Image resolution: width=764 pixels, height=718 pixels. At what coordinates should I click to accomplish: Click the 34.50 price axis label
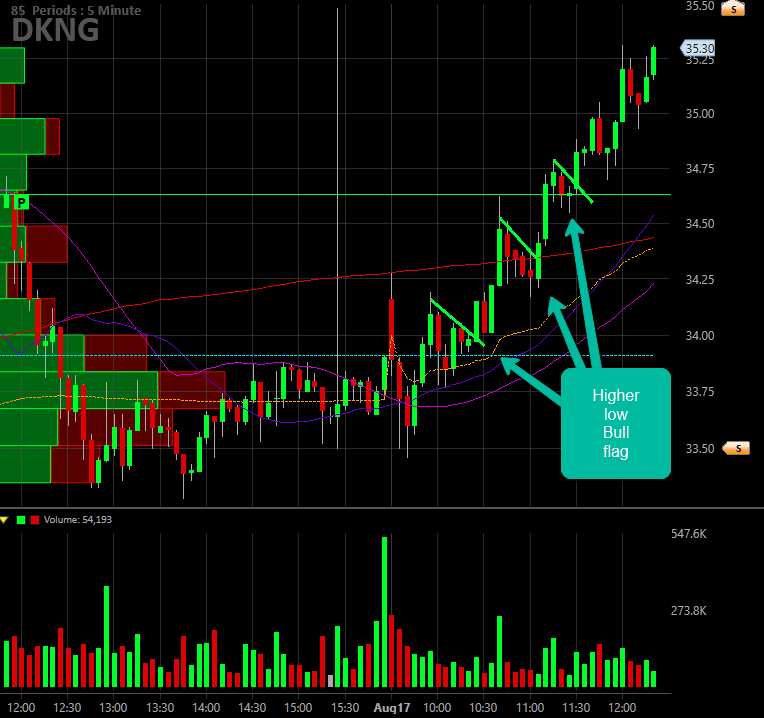[x=700, y=224]
